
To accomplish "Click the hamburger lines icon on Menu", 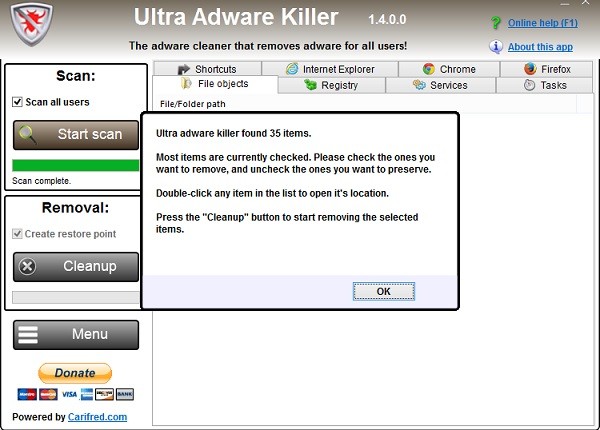I will 28,334.
